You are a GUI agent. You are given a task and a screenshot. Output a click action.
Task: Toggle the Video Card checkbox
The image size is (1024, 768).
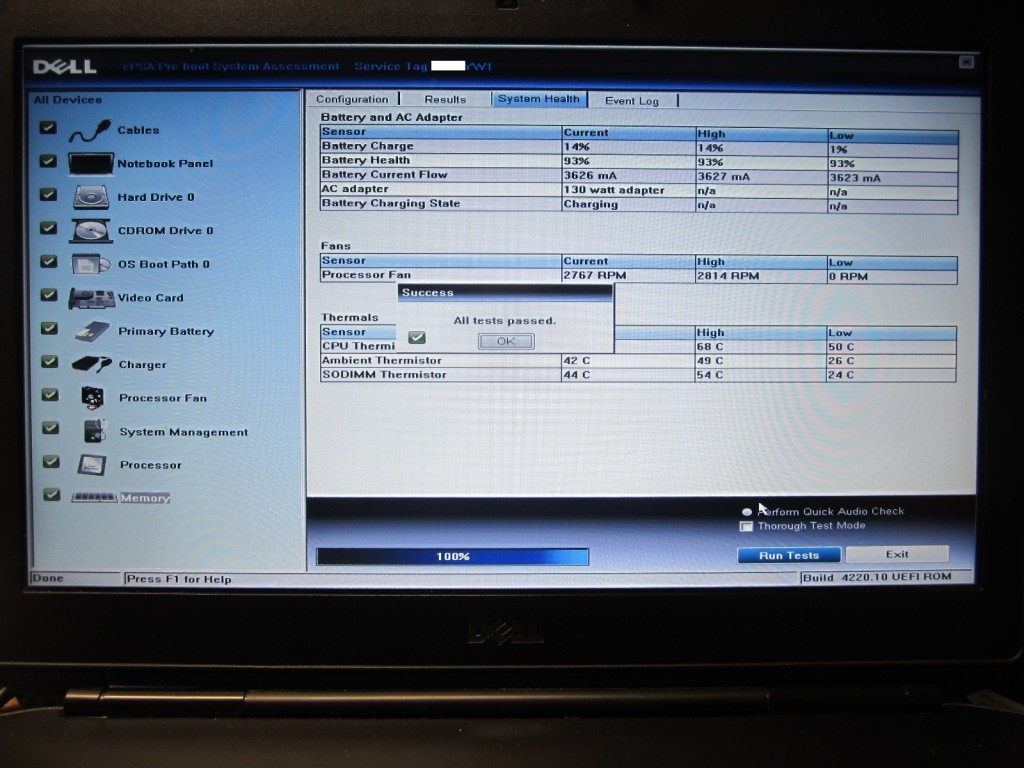coord(49,295)
